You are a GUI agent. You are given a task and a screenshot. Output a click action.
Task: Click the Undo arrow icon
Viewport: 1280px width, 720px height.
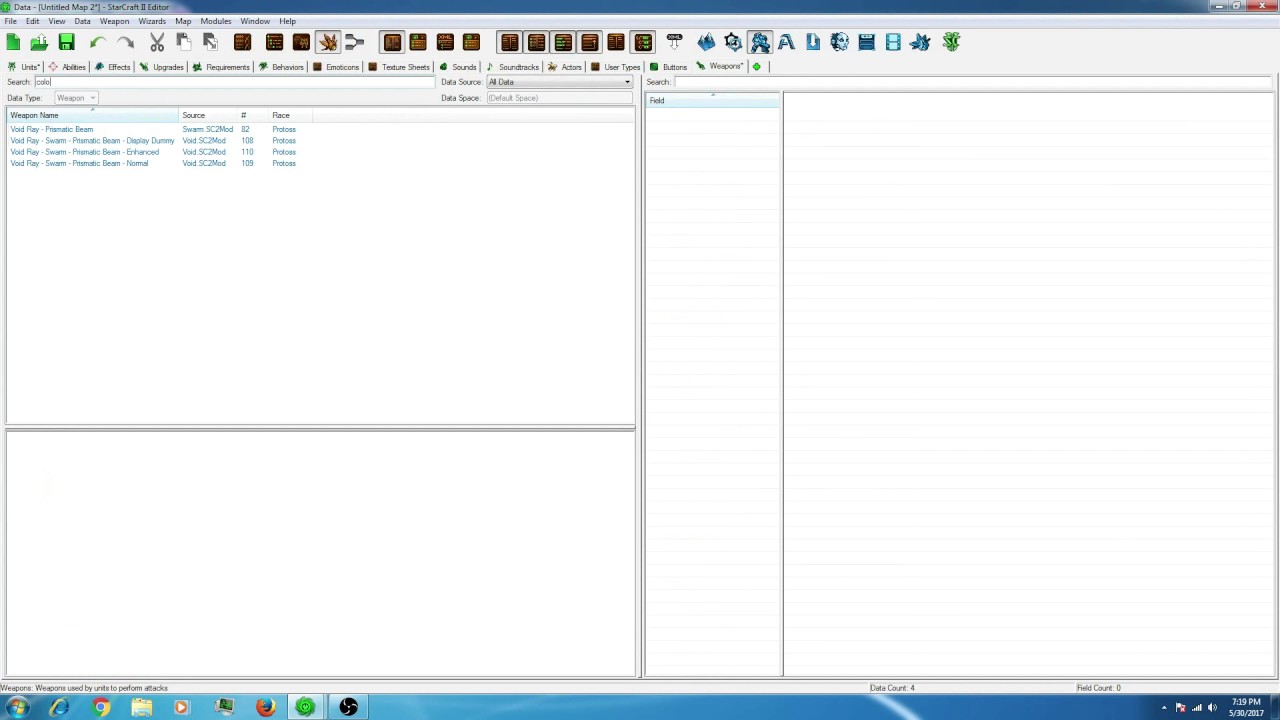pyautogui.click(x=97, y=42)
